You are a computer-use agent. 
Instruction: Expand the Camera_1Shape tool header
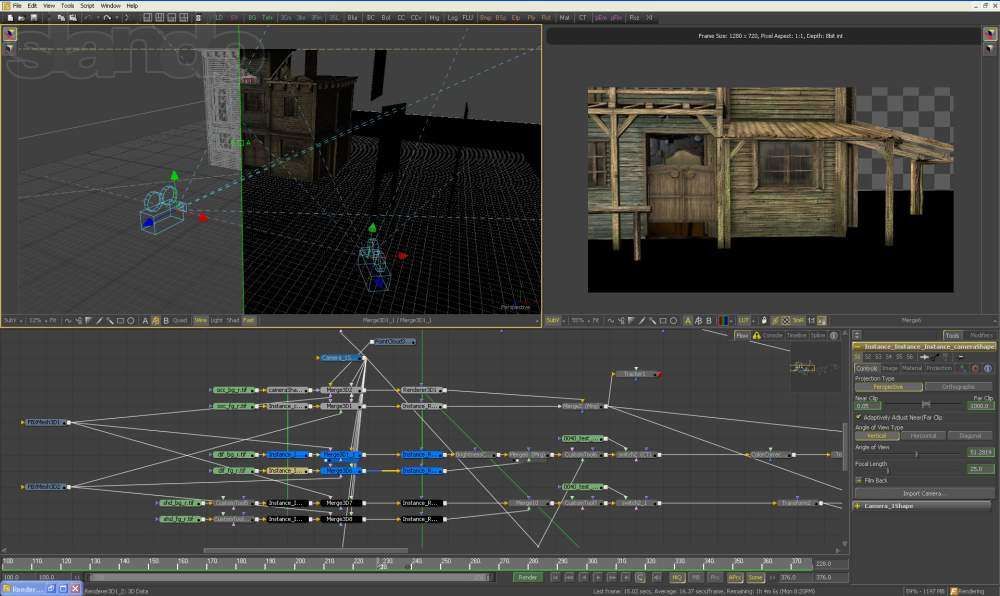(x=858, y=506)
